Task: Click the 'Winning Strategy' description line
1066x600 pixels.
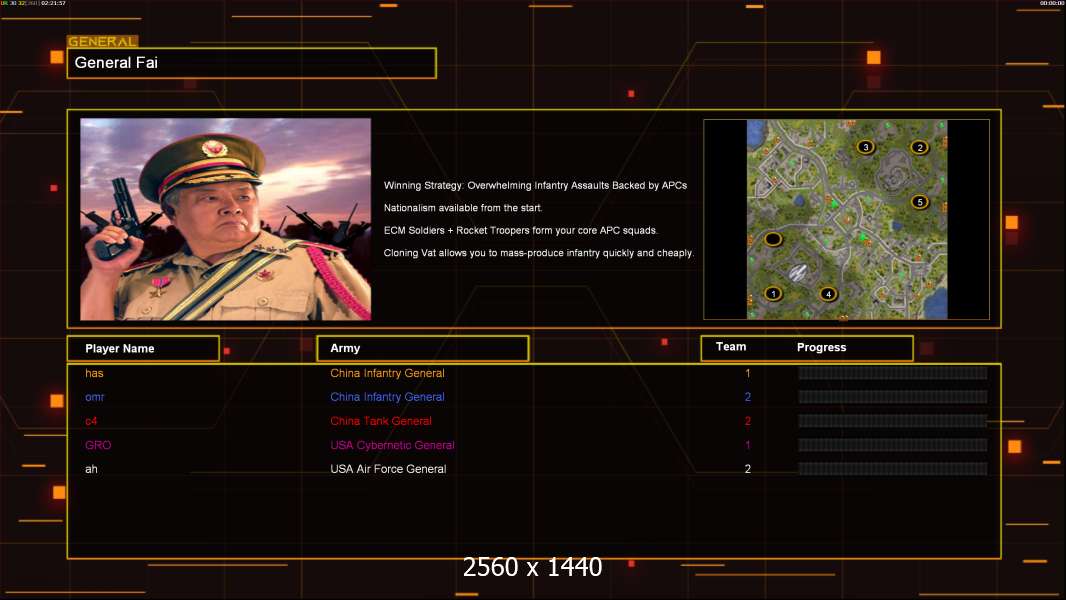Action: coord(535,186)
